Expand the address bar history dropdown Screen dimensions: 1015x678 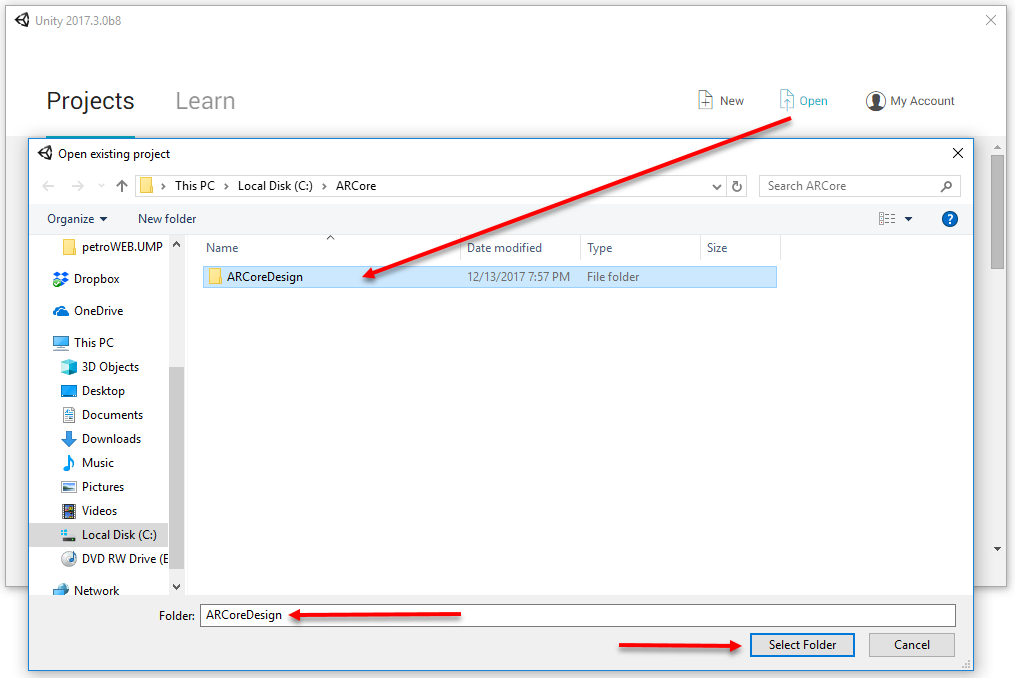[x=717, y=186]
